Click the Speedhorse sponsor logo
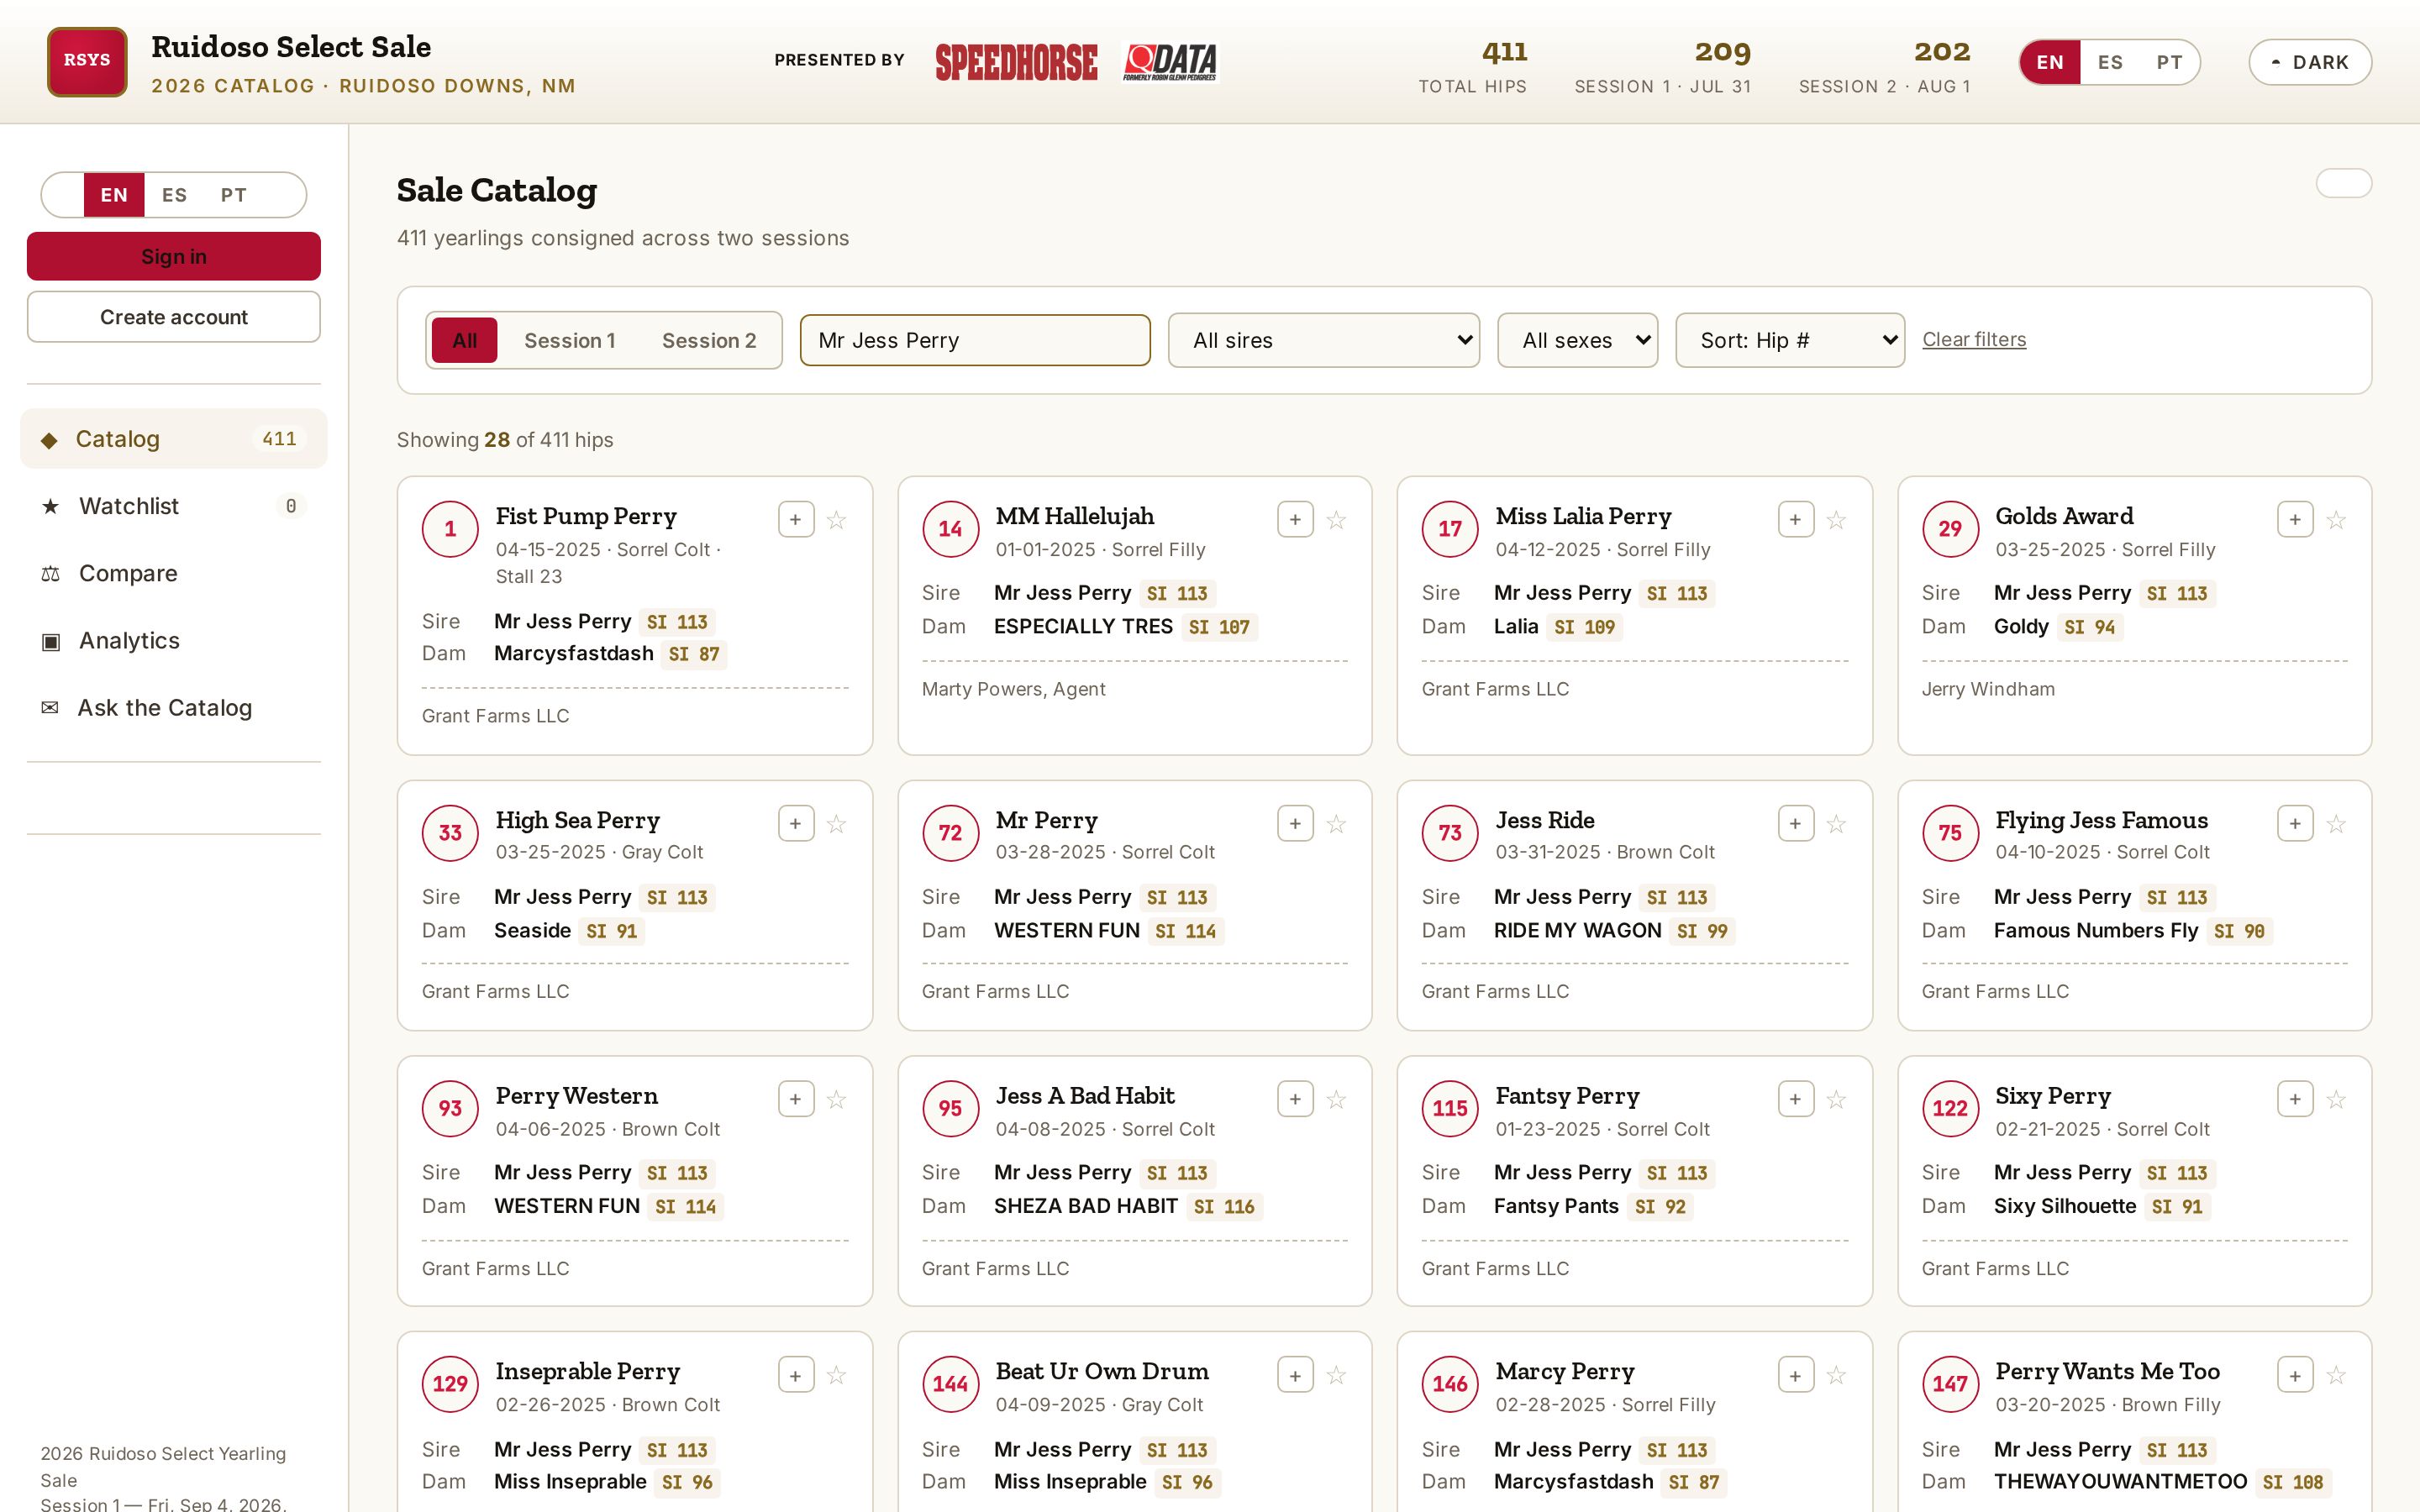 (x=1016, y=62)
